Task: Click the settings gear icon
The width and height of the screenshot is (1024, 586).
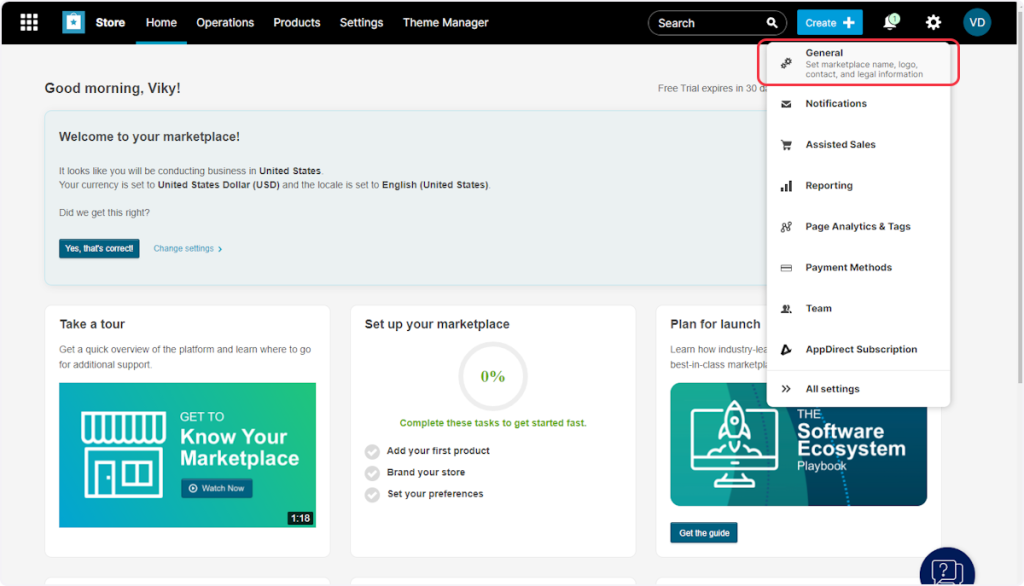Action: click(x=933, y=22)
